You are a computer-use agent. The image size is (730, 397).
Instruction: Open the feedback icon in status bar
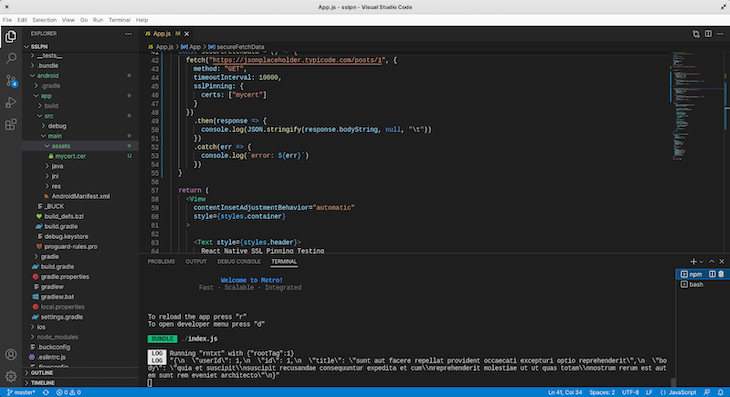[x=707, y=392]
